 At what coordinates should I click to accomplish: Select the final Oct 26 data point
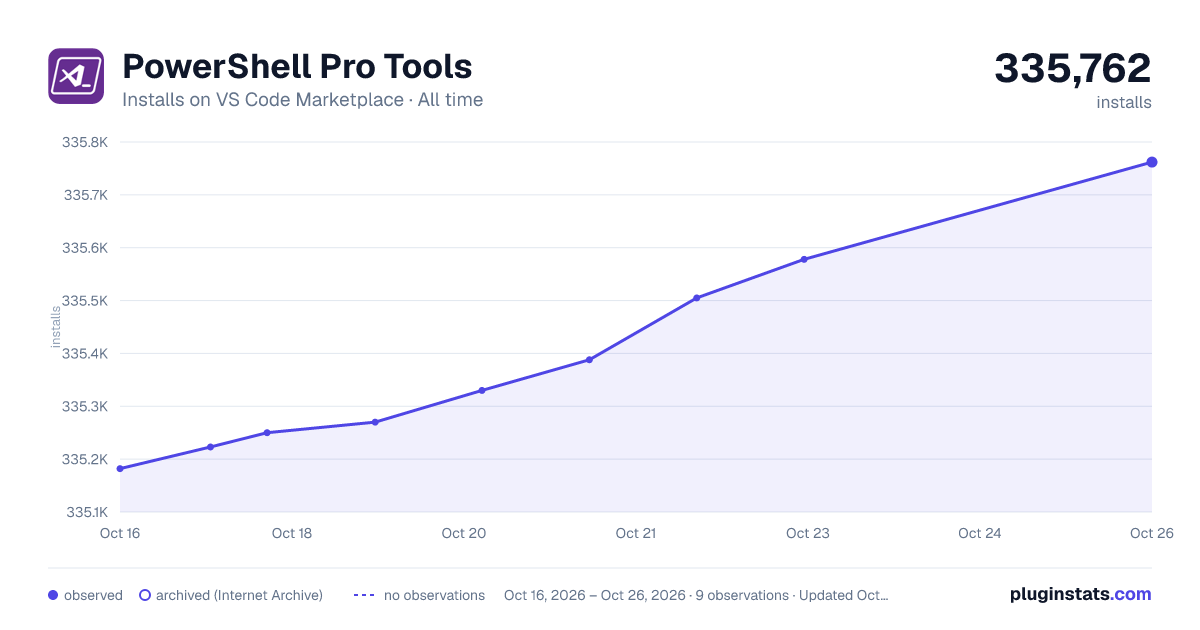coord(1152,162)
